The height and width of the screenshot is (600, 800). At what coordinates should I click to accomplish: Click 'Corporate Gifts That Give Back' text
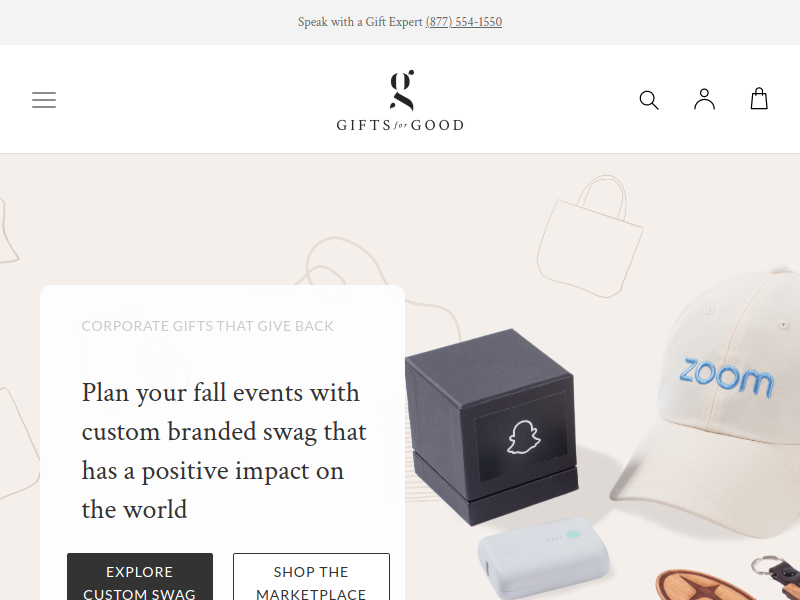(208, 326)
